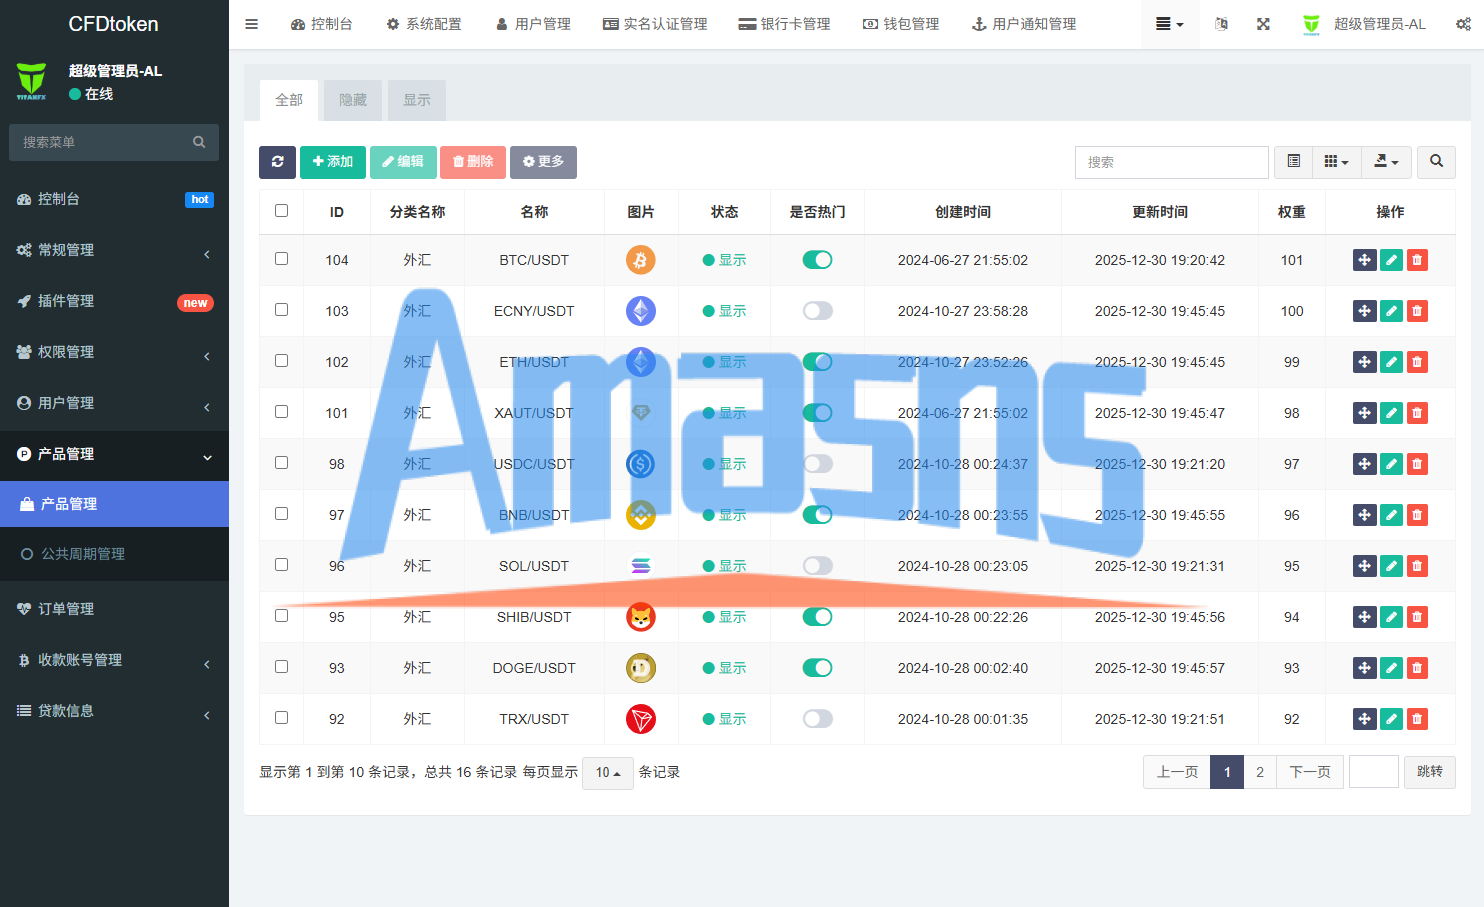Click the 更多 button
Screen dimensions: 1484x907
click(543, 162)
